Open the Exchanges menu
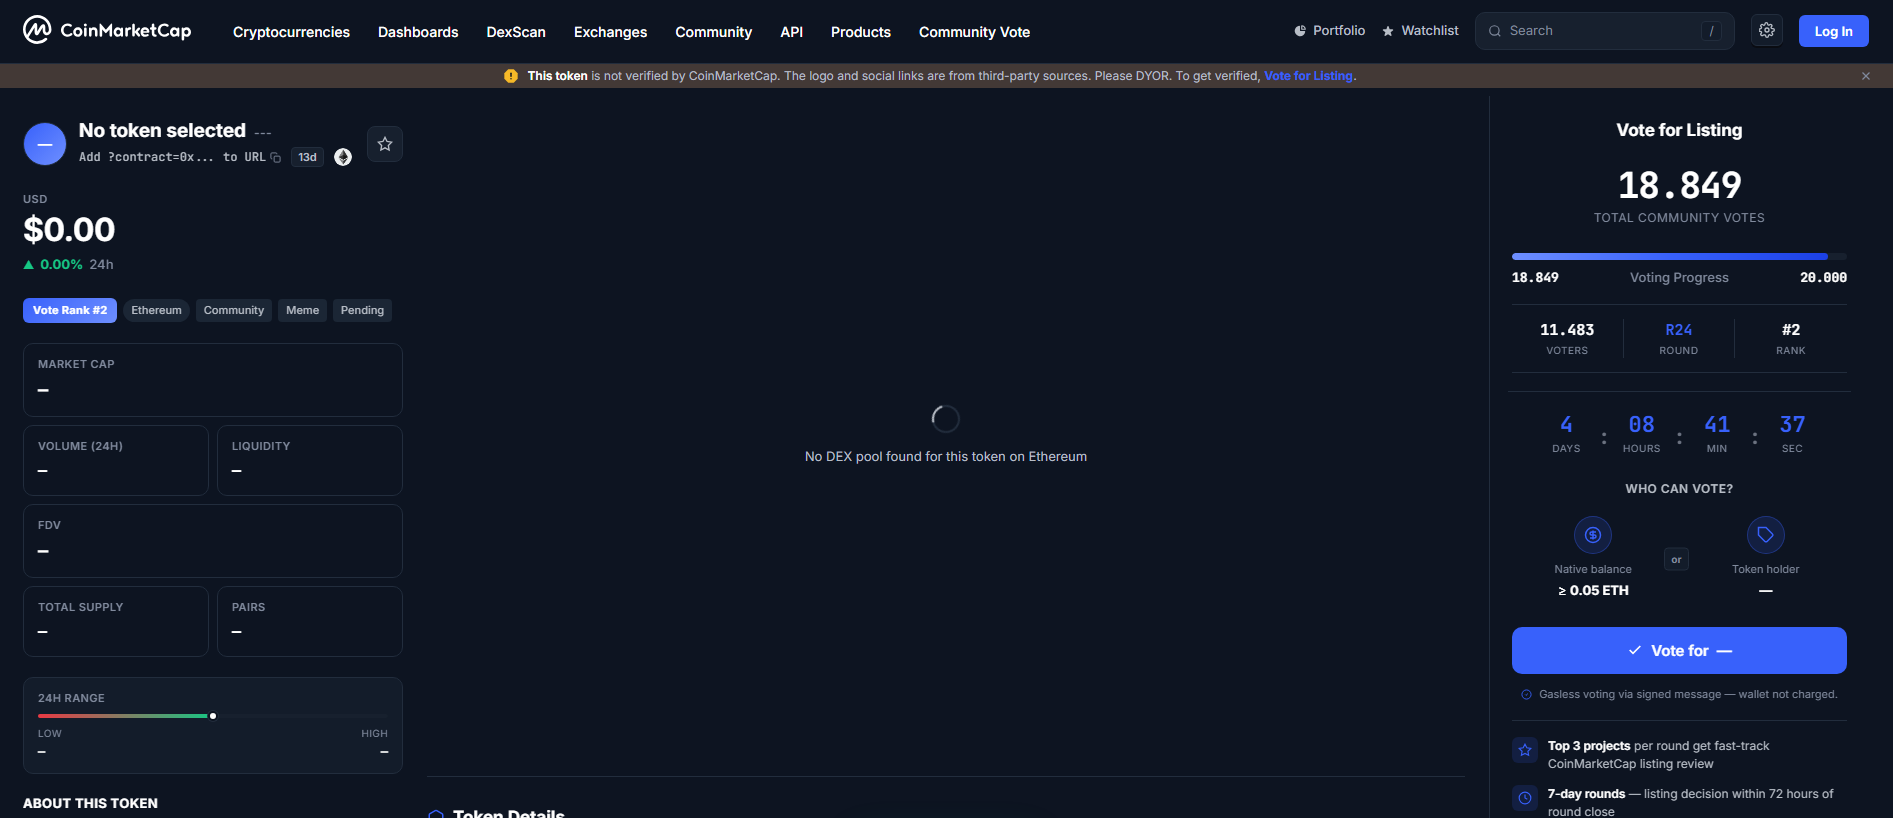The height and width of the screenshot is (818, 1893). click(610, 32)
